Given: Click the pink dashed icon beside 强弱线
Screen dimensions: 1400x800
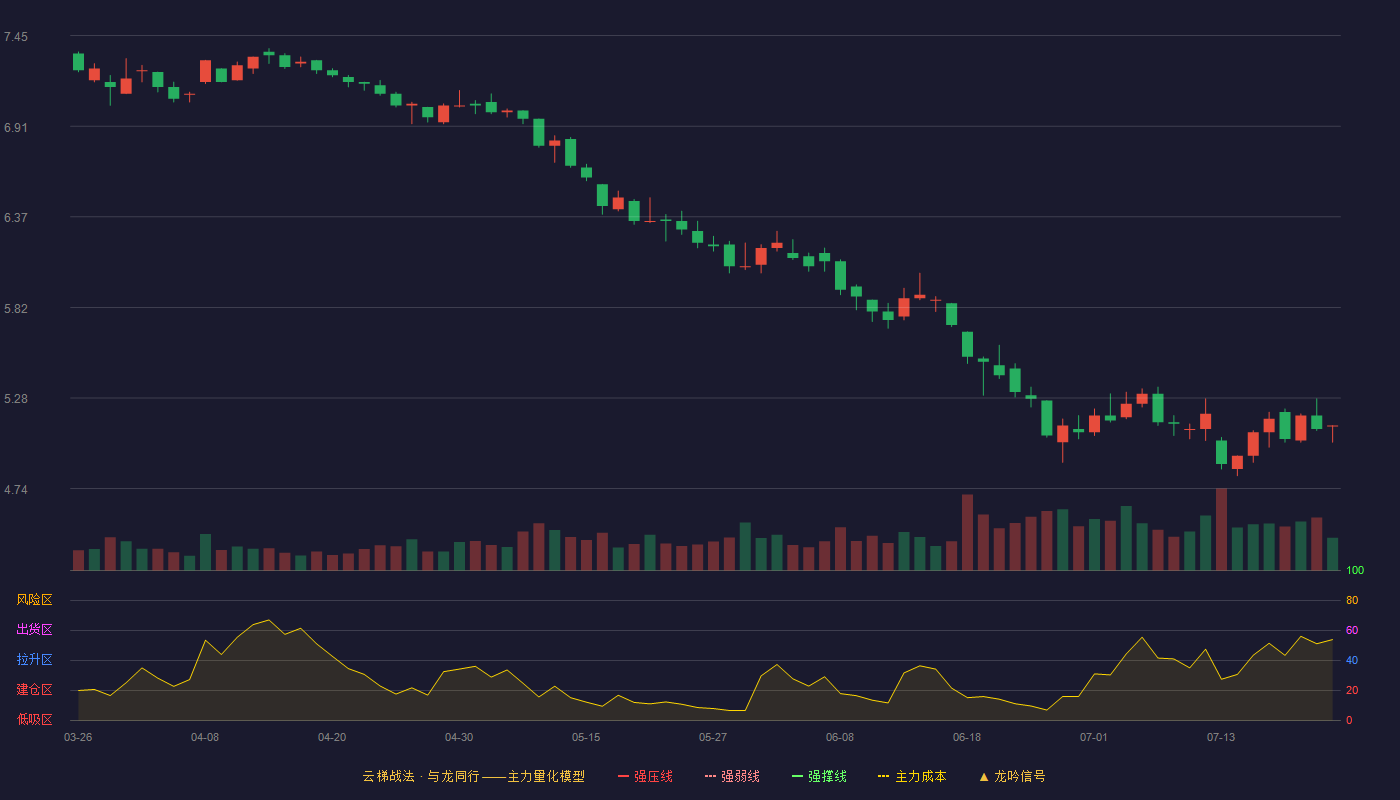Looking at the screenshot, I should pos(710,776).
